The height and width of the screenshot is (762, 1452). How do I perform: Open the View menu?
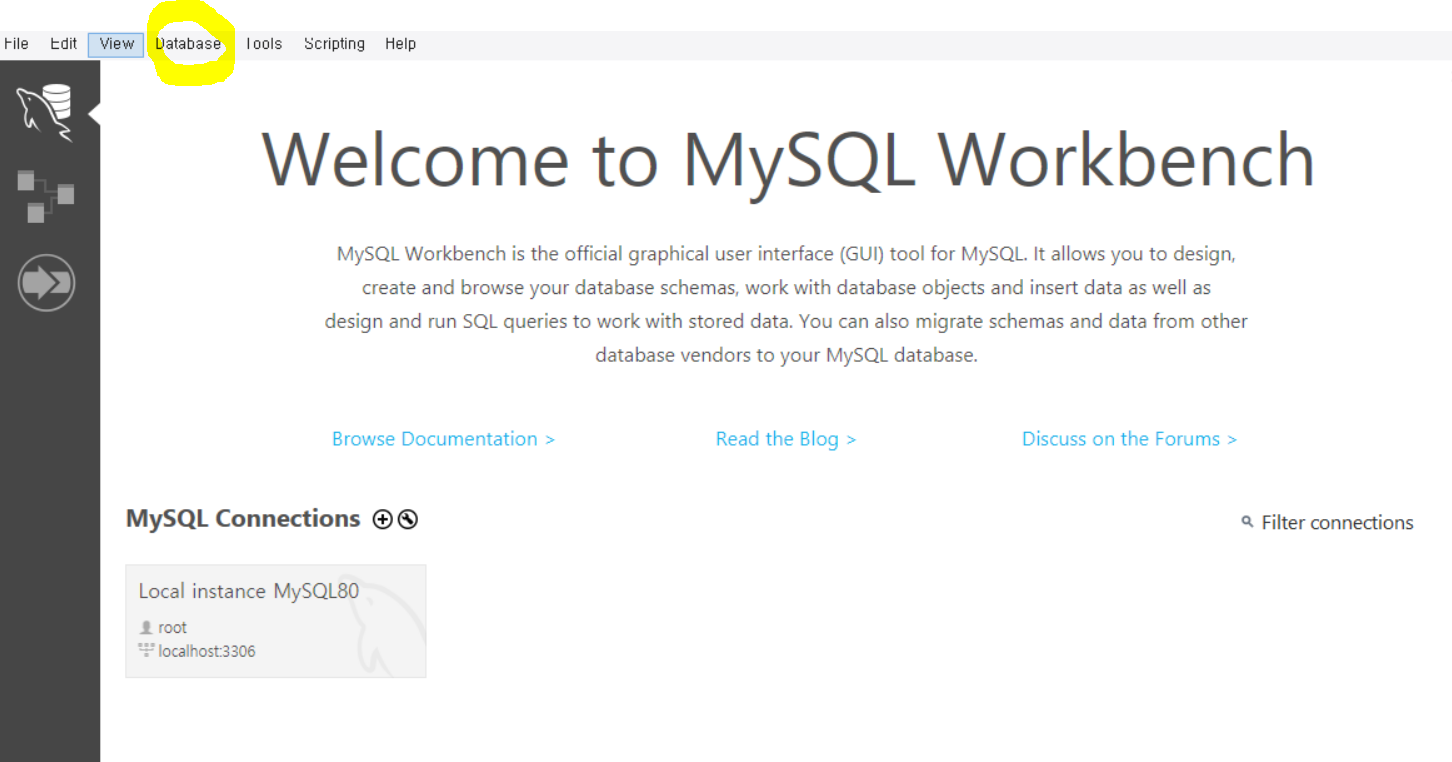point(116,44)
